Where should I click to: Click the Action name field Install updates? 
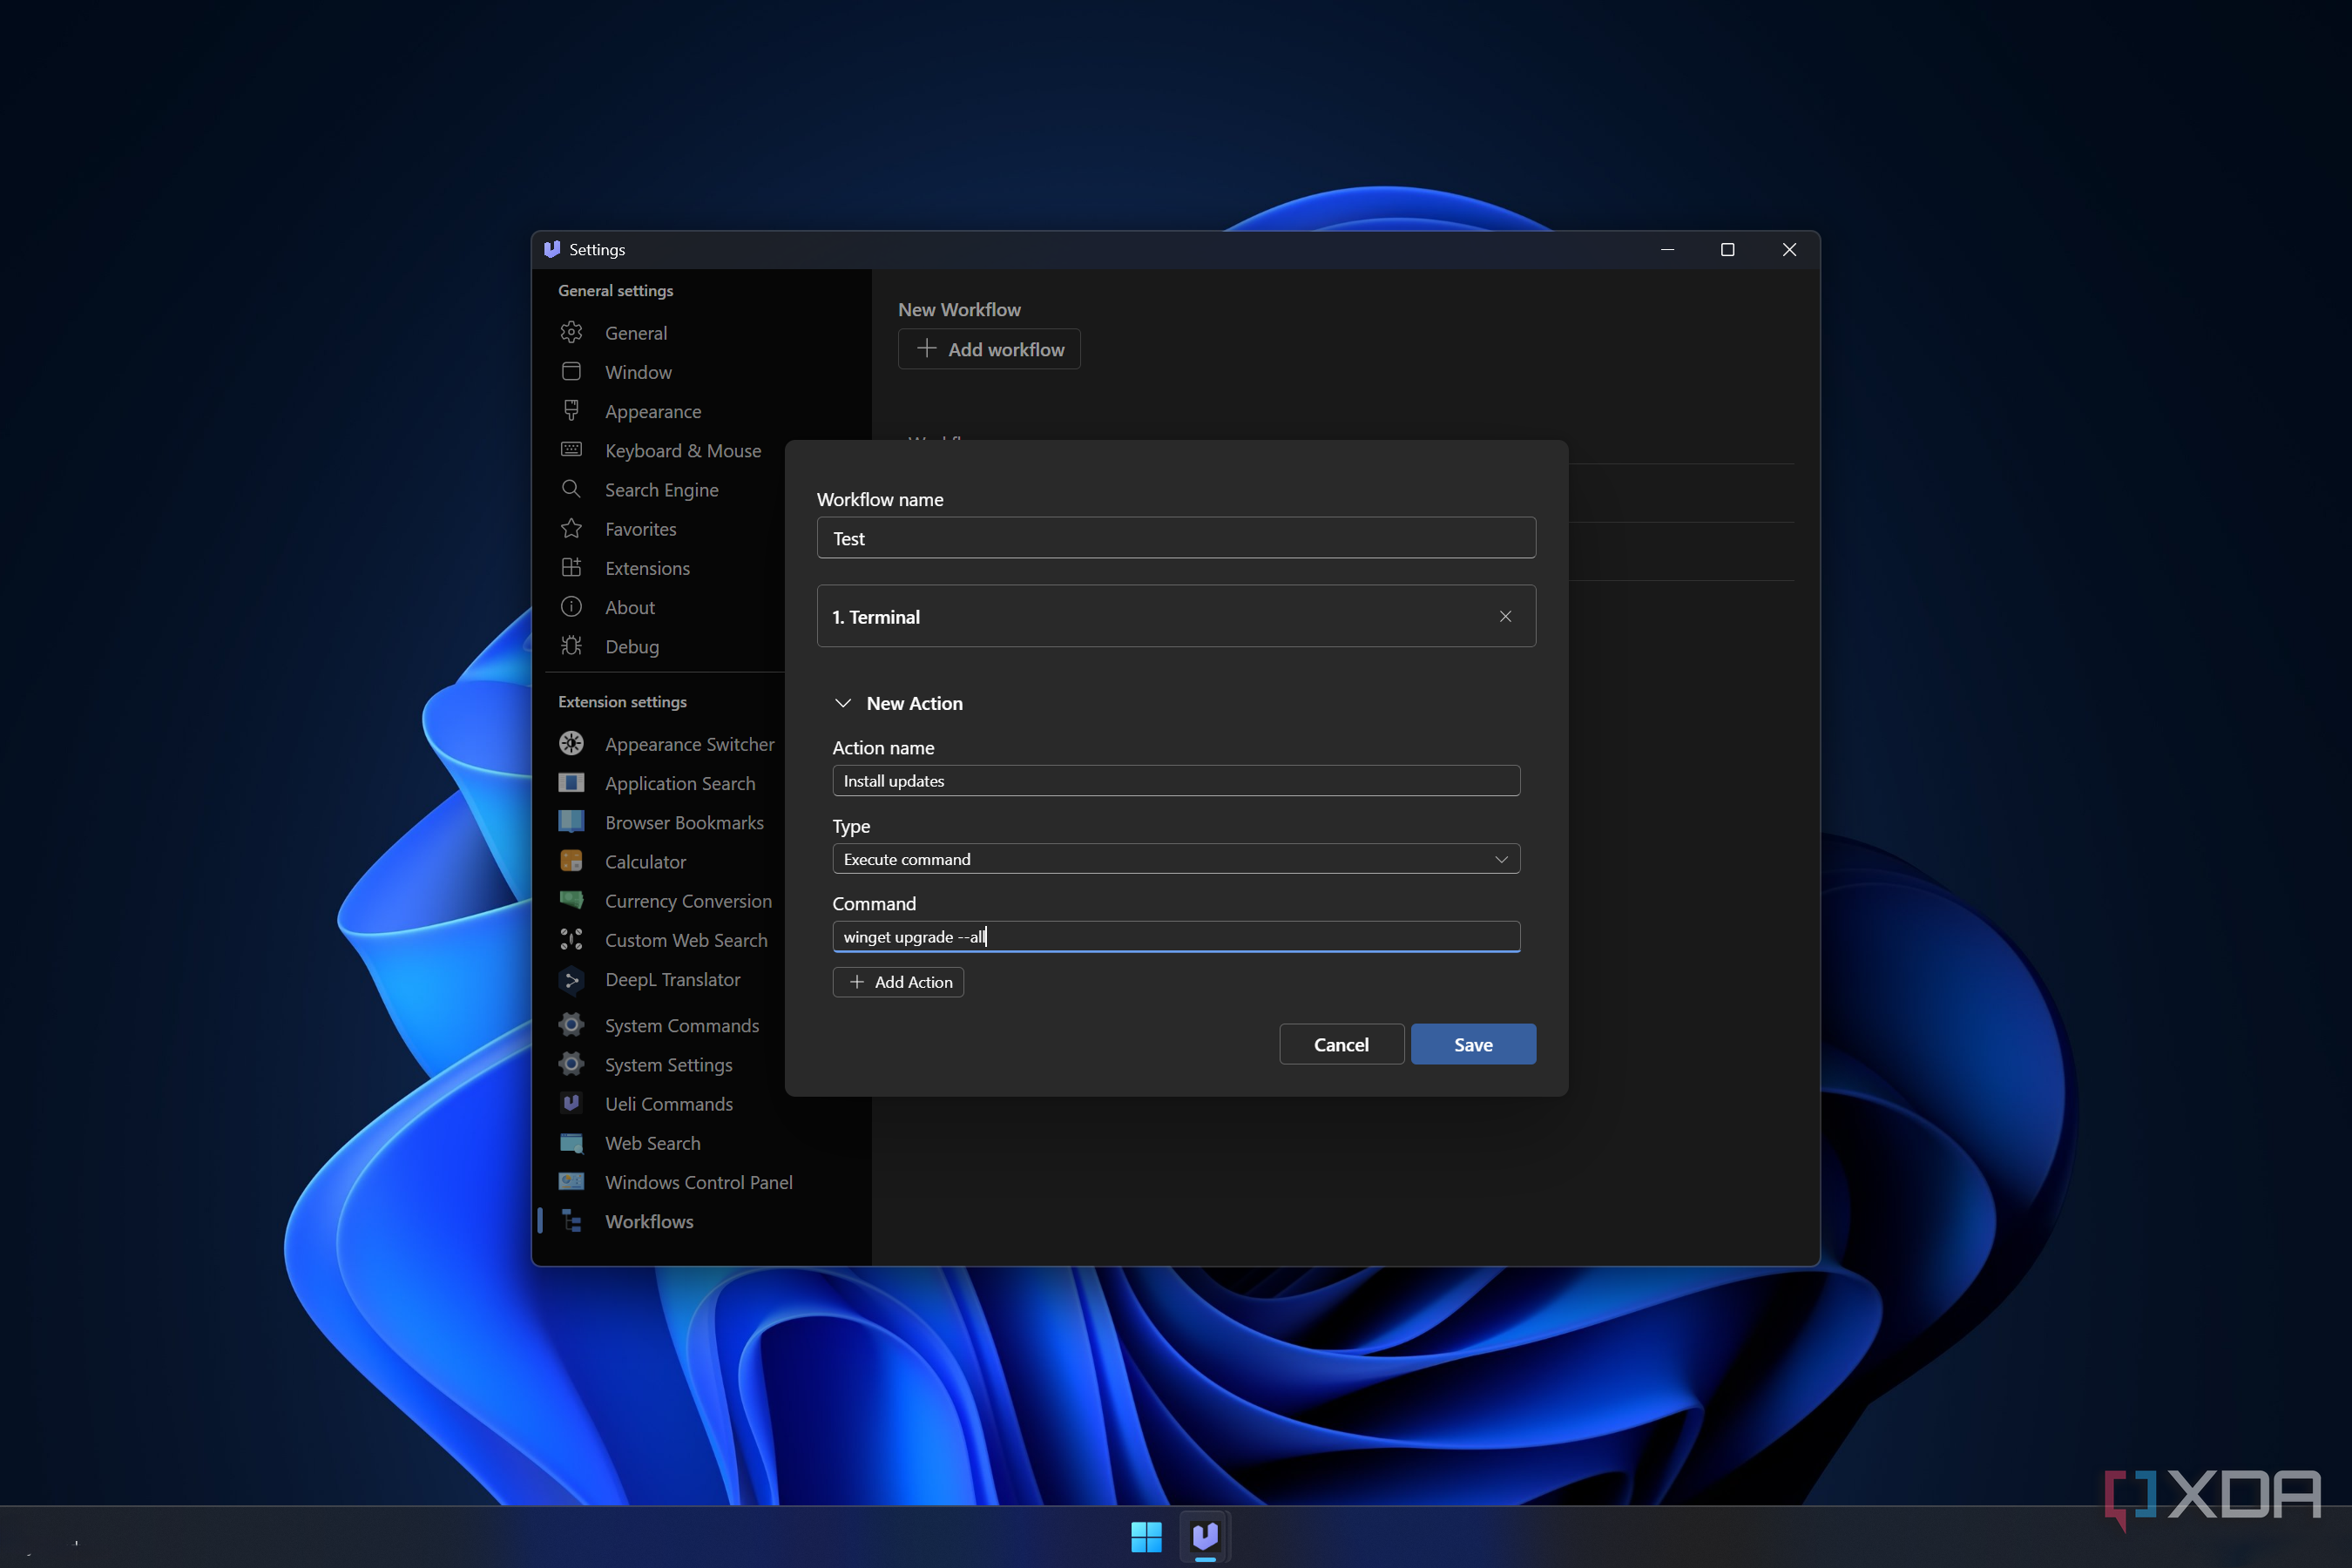(1176, 781)
